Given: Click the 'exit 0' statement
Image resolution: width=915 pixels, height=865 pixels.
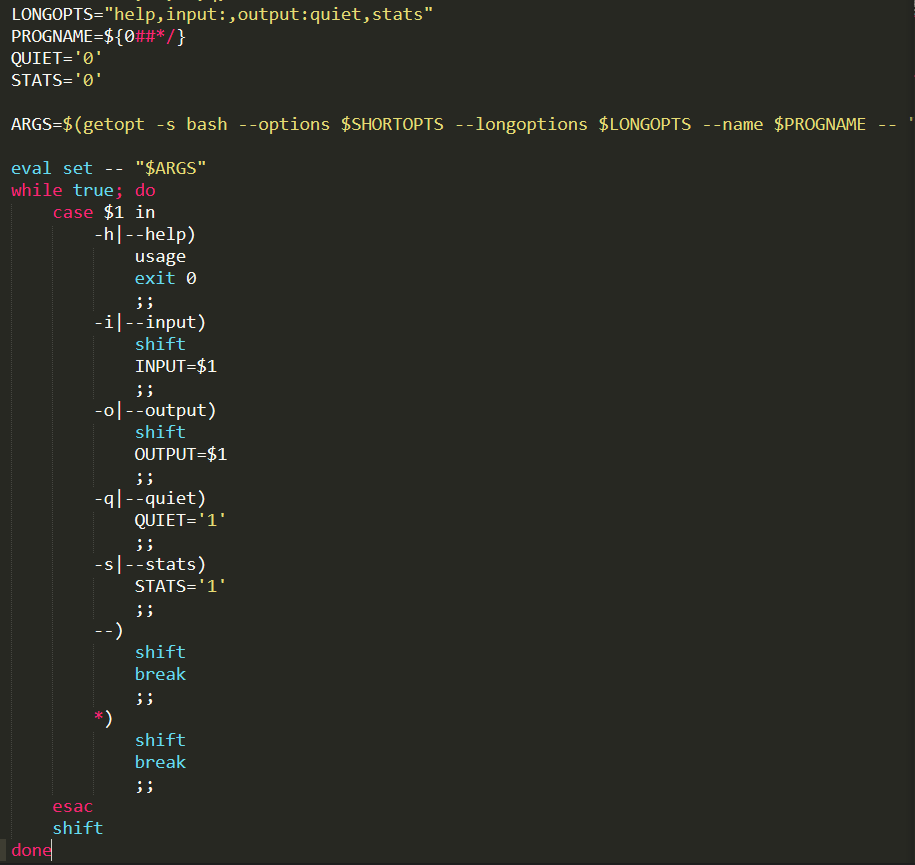Looking at the screenshot, I should click(x=165, y=278).
